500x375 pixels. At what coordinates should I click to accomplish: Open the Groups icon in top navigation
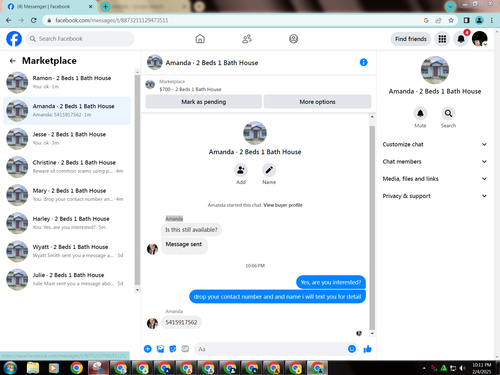tap(293, 39)
